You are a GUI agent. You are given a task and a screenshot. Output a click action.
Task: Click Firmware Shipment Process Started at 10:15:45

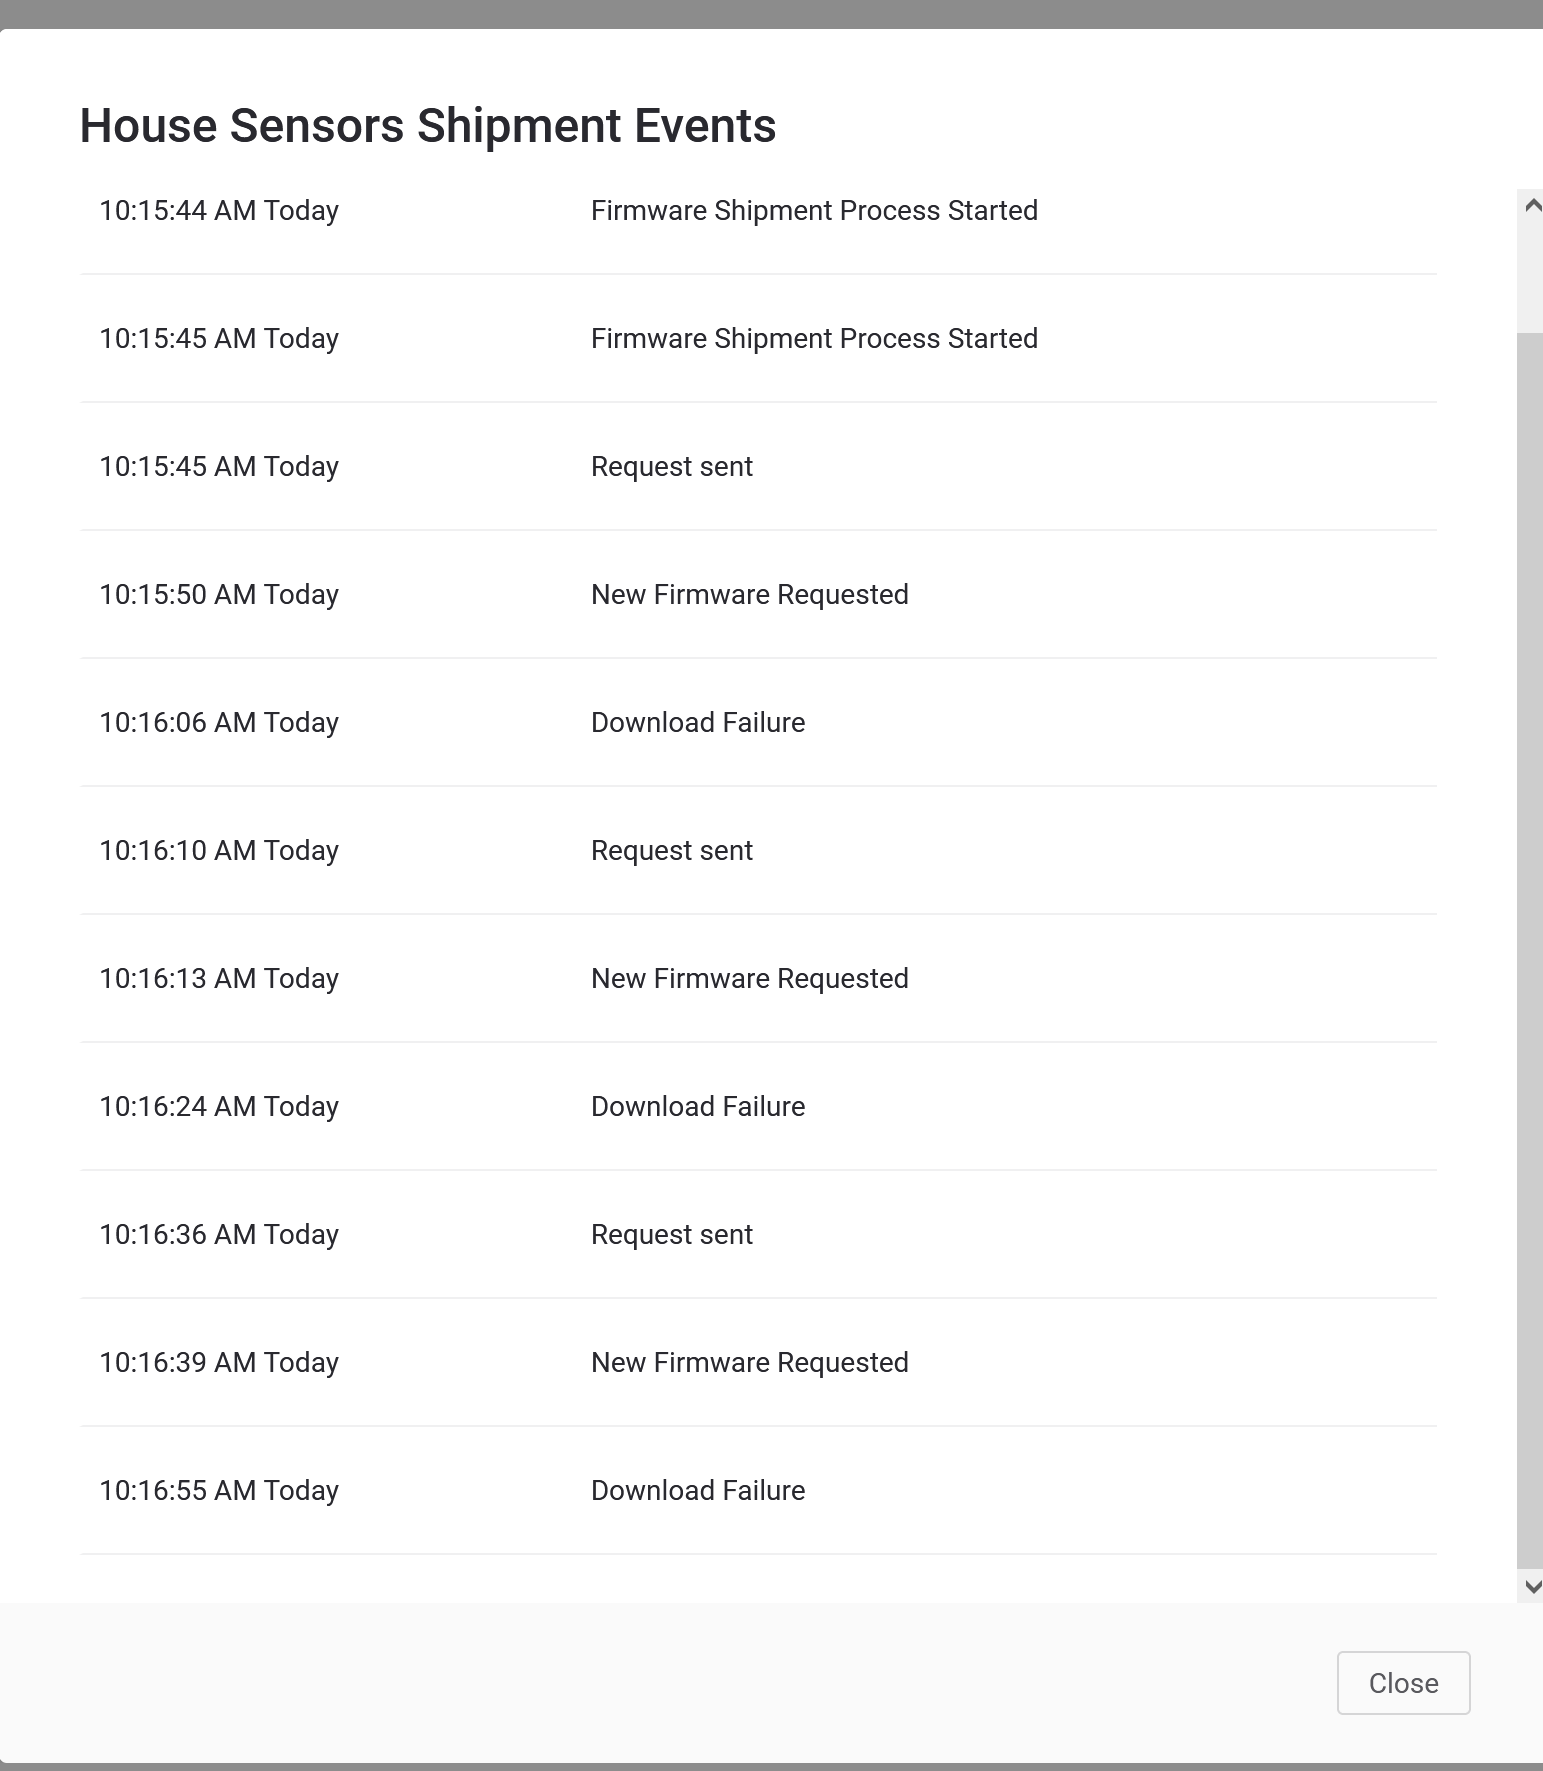coord(814,339)
